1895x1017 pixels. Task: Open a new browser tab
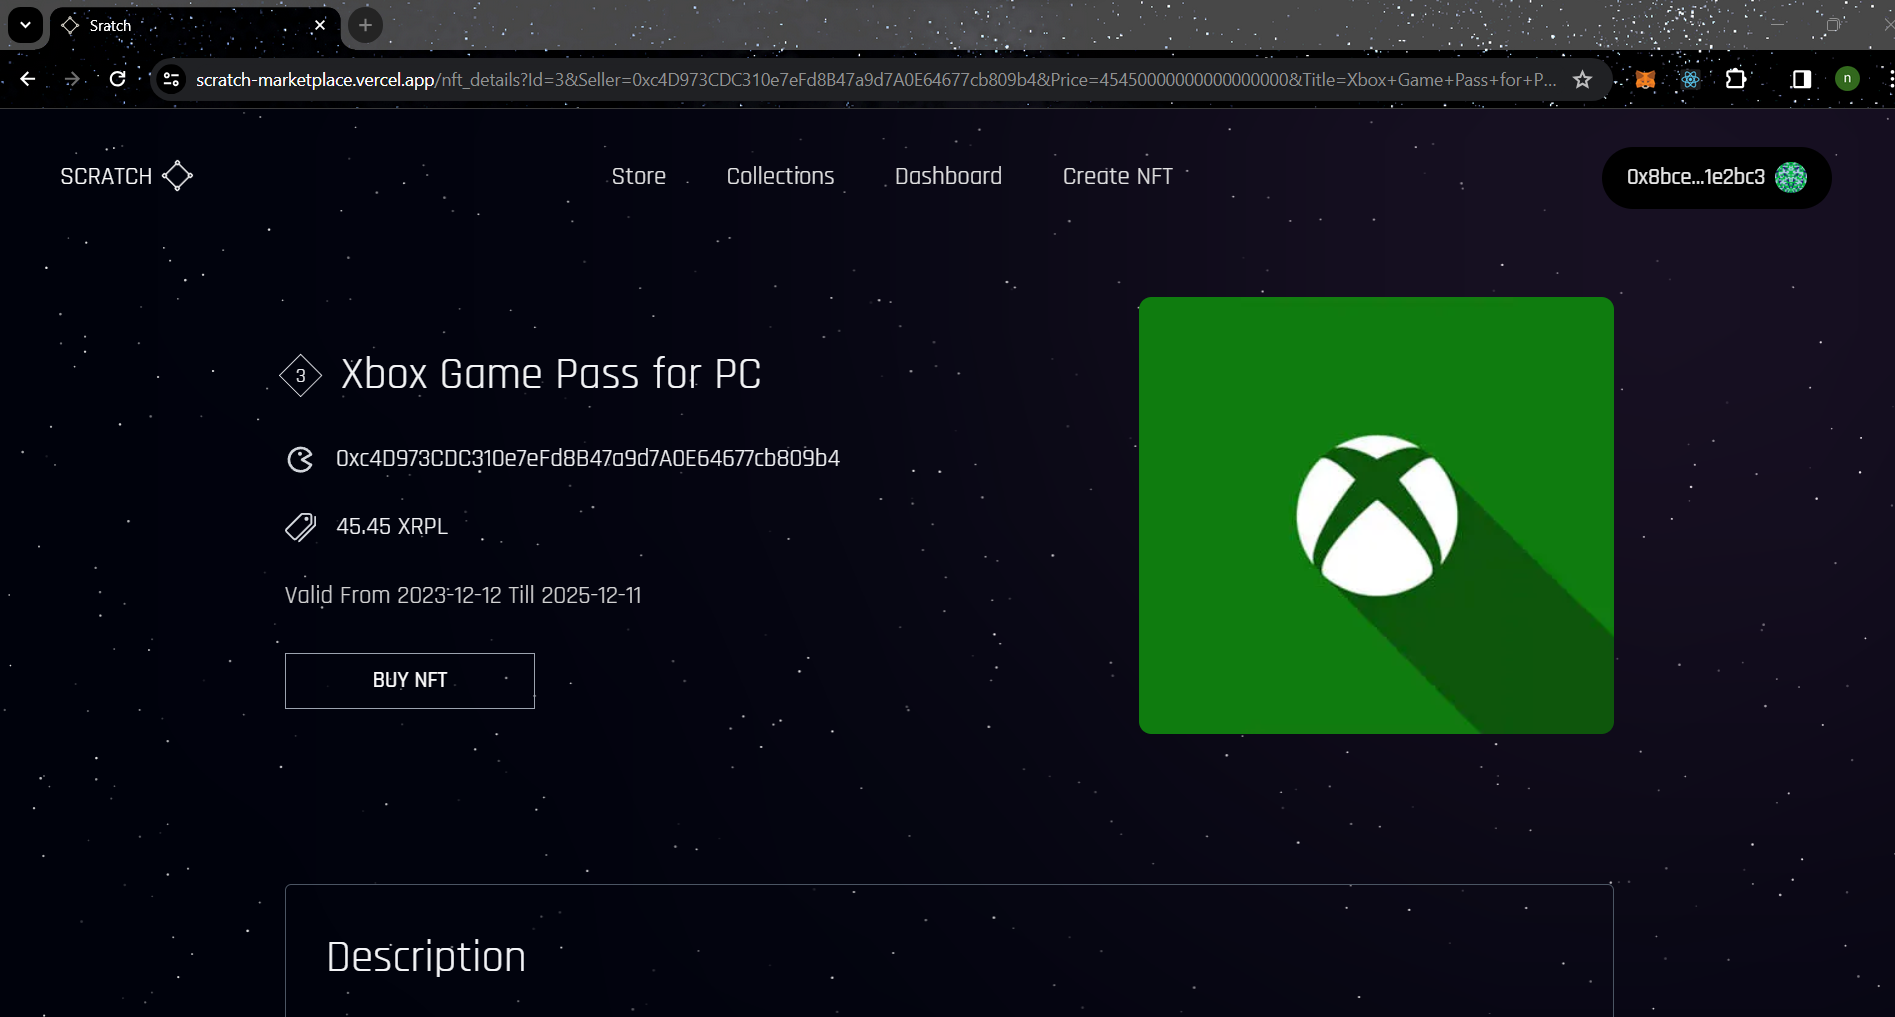(366, 25)
